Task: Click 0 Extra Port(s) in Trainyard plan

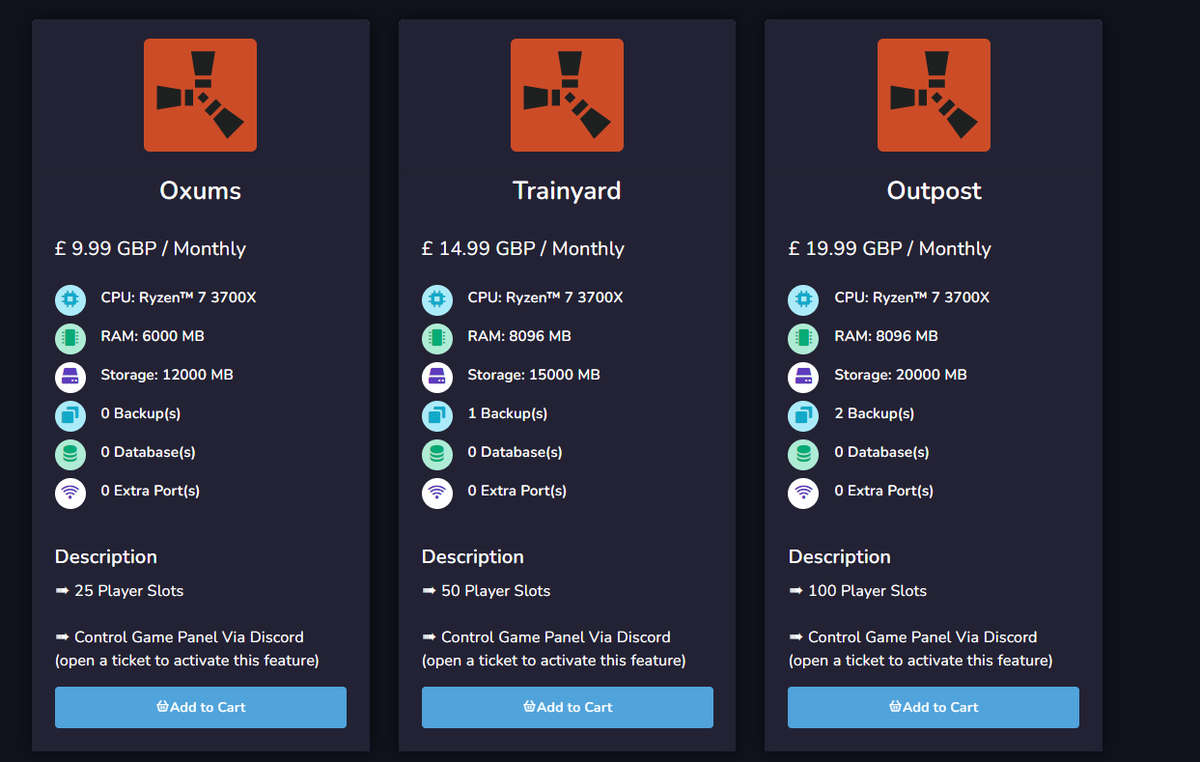Action: point(517,491)
